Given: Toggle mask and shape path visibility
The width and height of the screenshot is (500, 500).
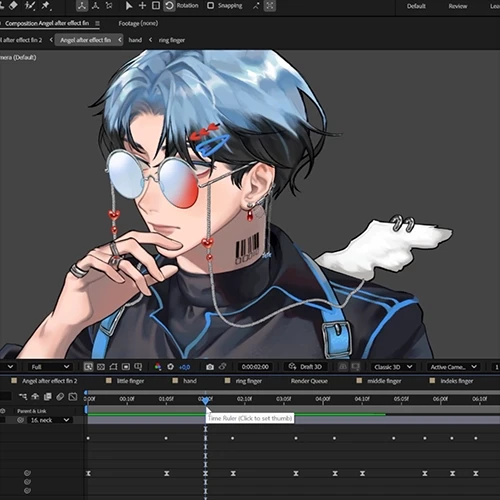Looking at the screenshot, I should [113, 367].
